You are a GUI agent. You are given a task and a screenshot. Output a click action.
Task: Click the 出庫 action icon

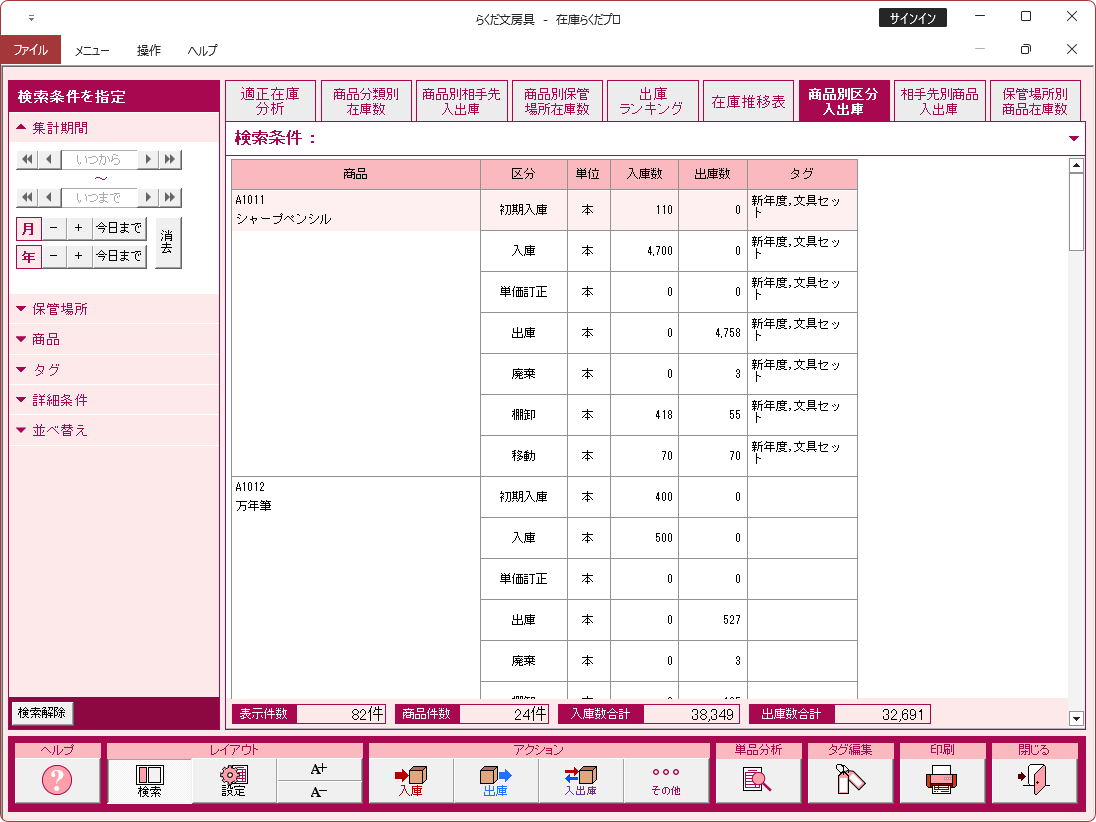[x=496, y=781]
